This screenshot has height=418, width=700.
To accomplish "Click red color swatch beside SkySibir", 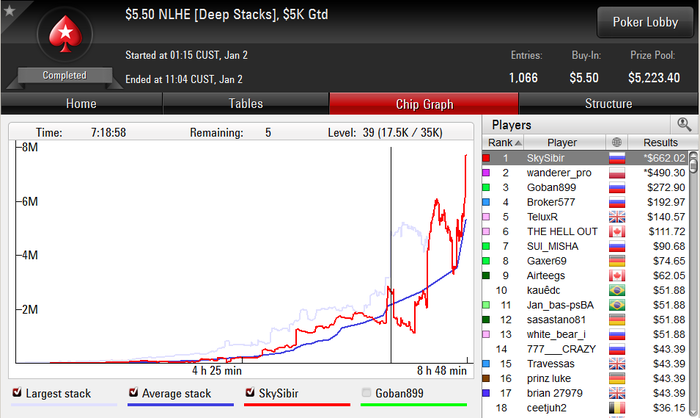I will 486,158.
